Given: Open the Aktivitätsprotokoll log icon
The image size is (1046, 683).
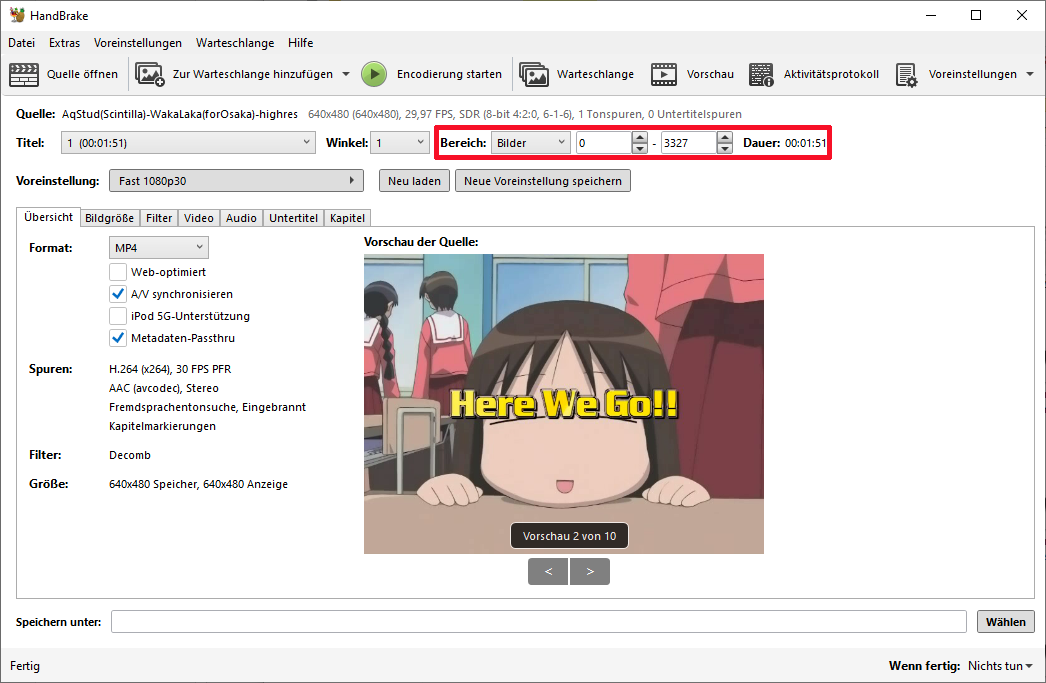Looking at the screenshot, I should click(x=761, y=74).
